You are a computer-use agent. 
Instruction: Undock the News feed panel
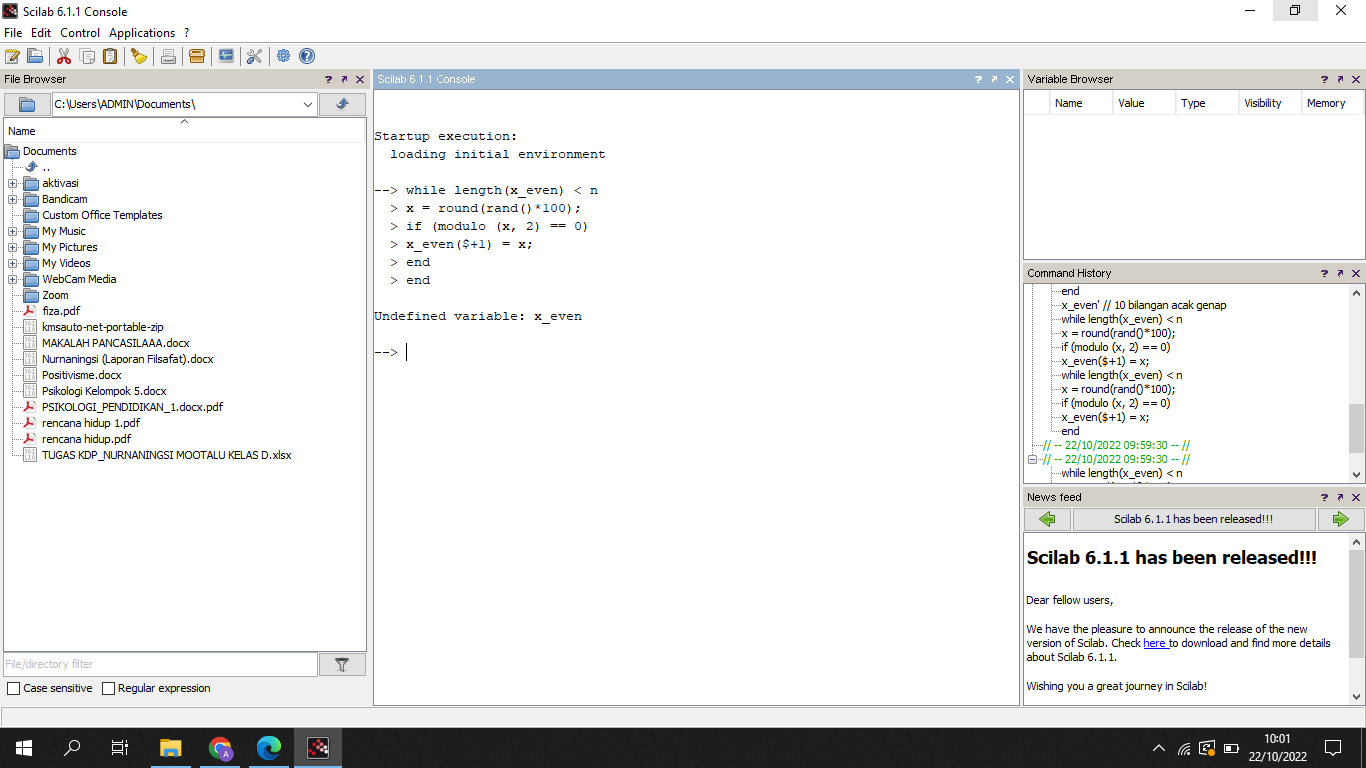pyautogui.click(x=1340, y=497)
